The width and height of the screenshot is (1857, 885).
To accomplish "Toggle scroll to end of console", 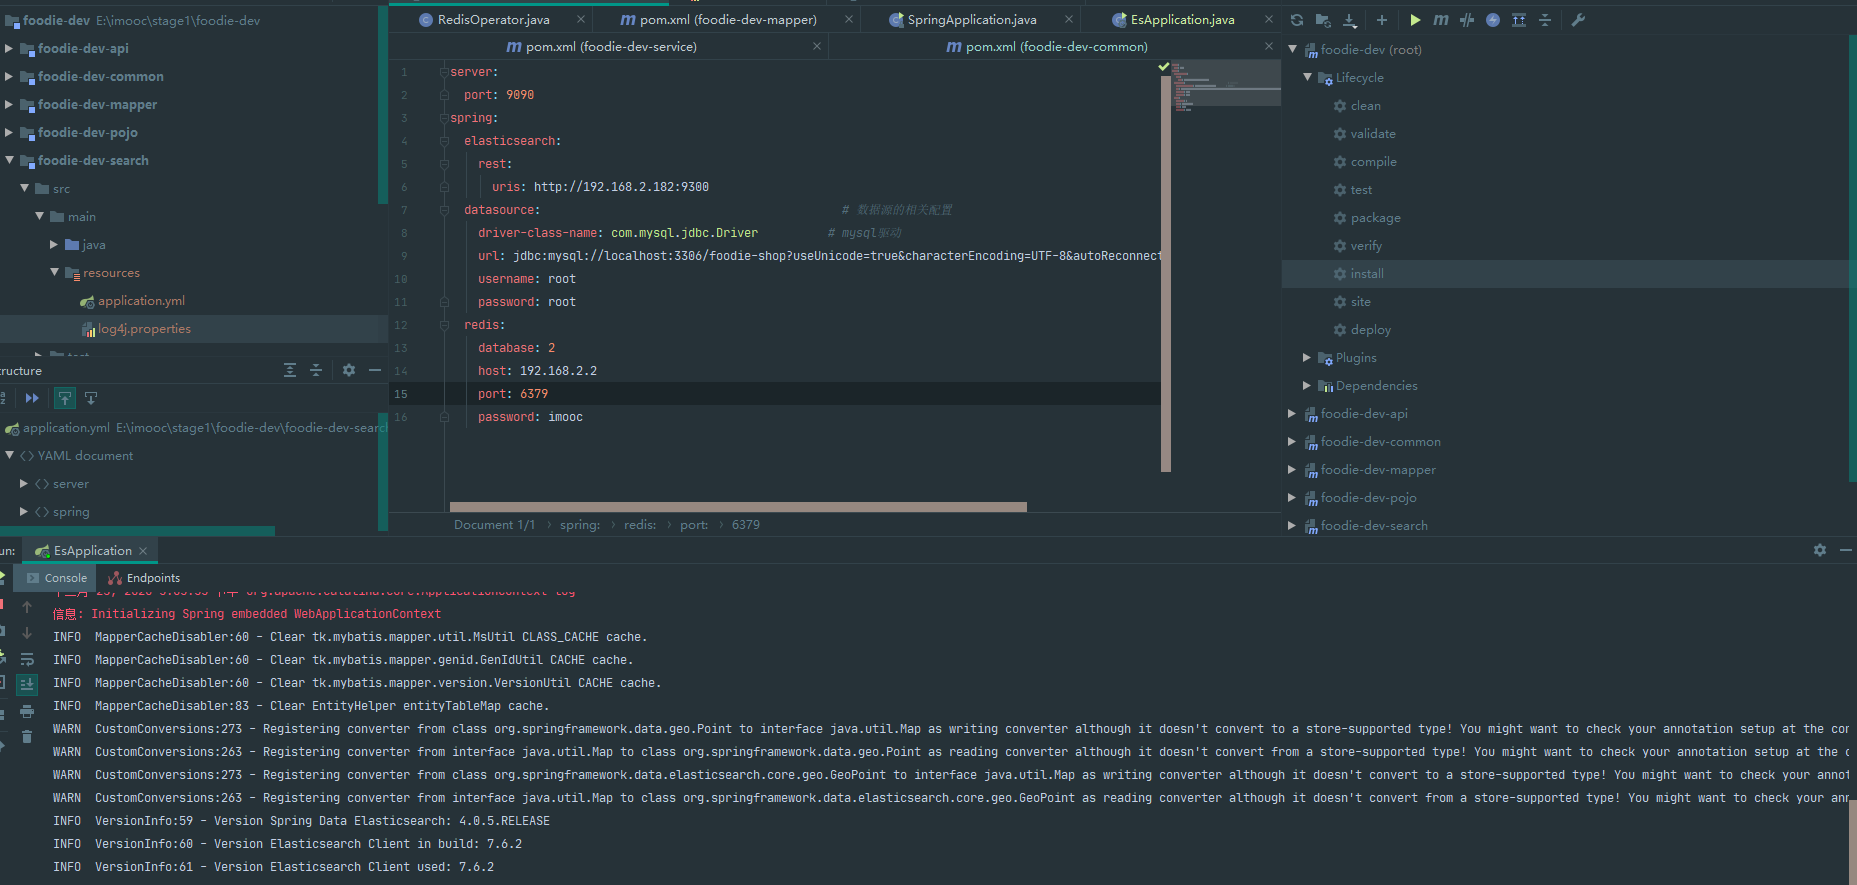I will tap(27, 685).
